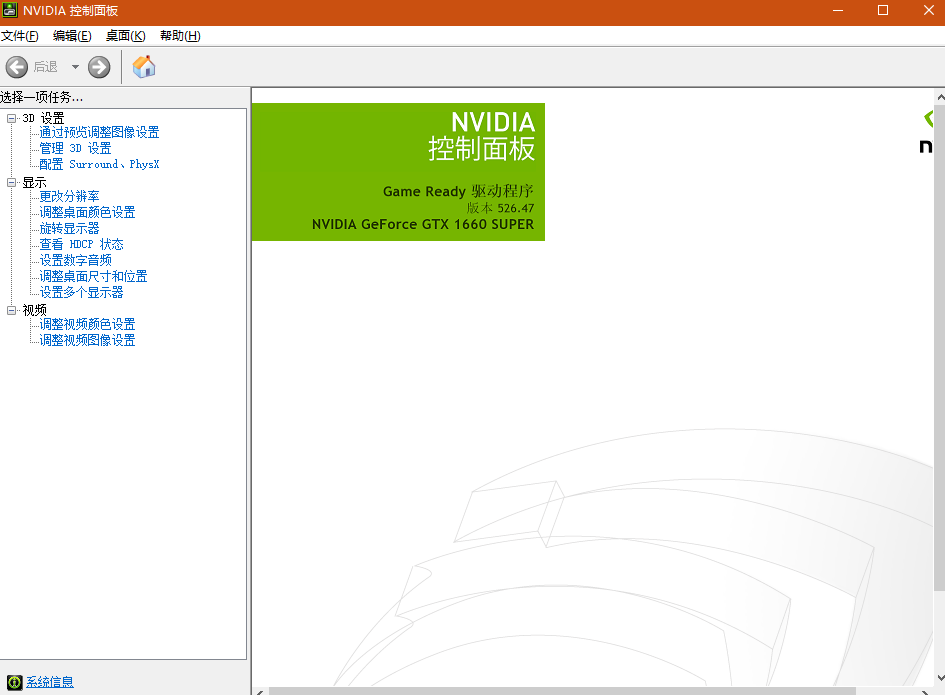The width and height of the screenshot is (945, 695).
Task: Open 通过预览调整图像设置
Action: click(x=99, y=132)
